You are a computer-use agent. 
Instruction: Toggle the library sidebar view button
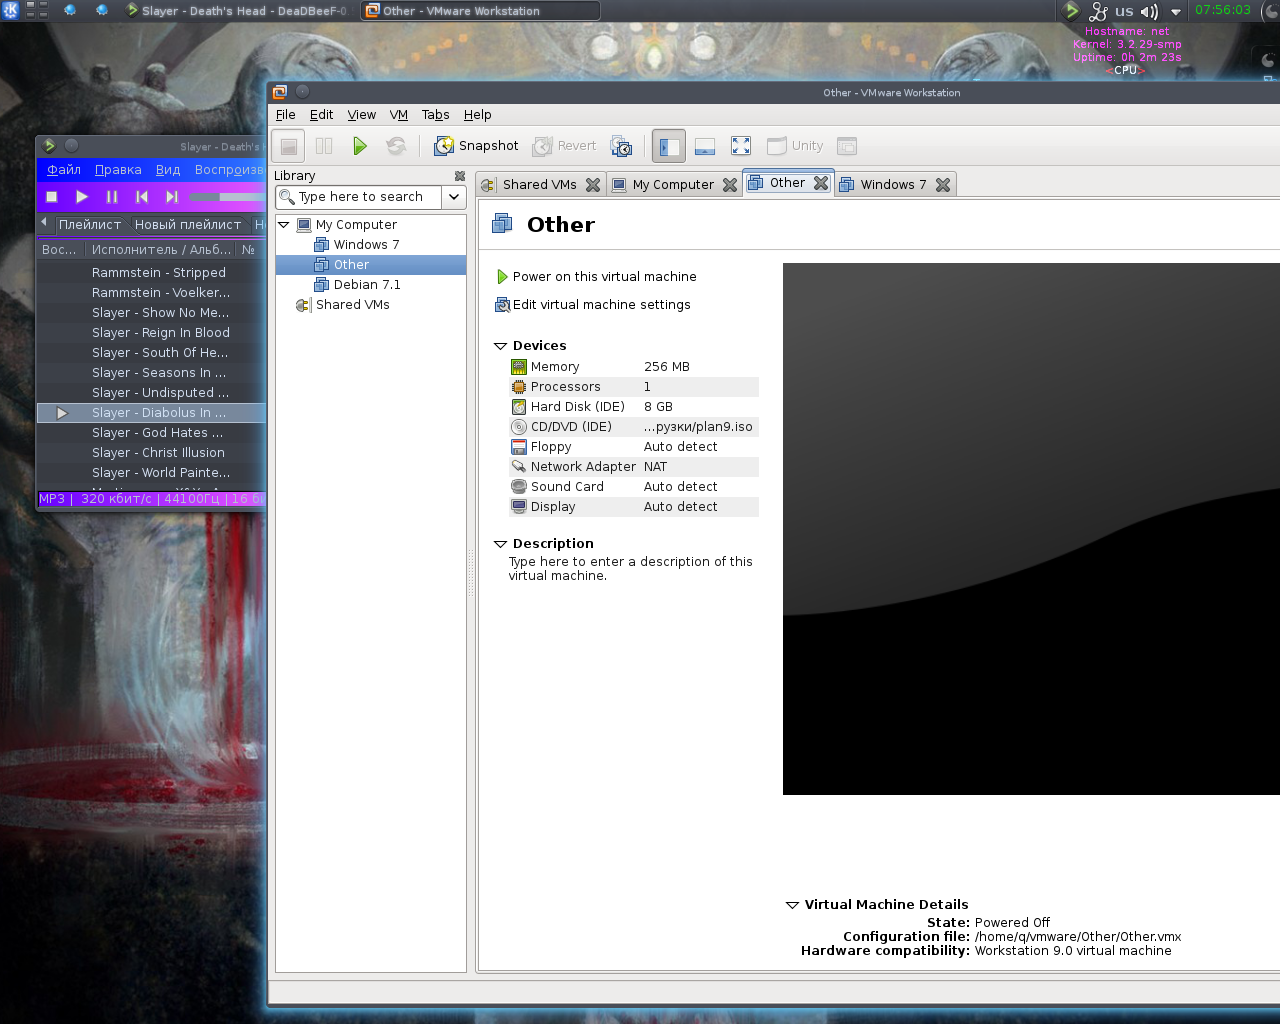[669, 146]
